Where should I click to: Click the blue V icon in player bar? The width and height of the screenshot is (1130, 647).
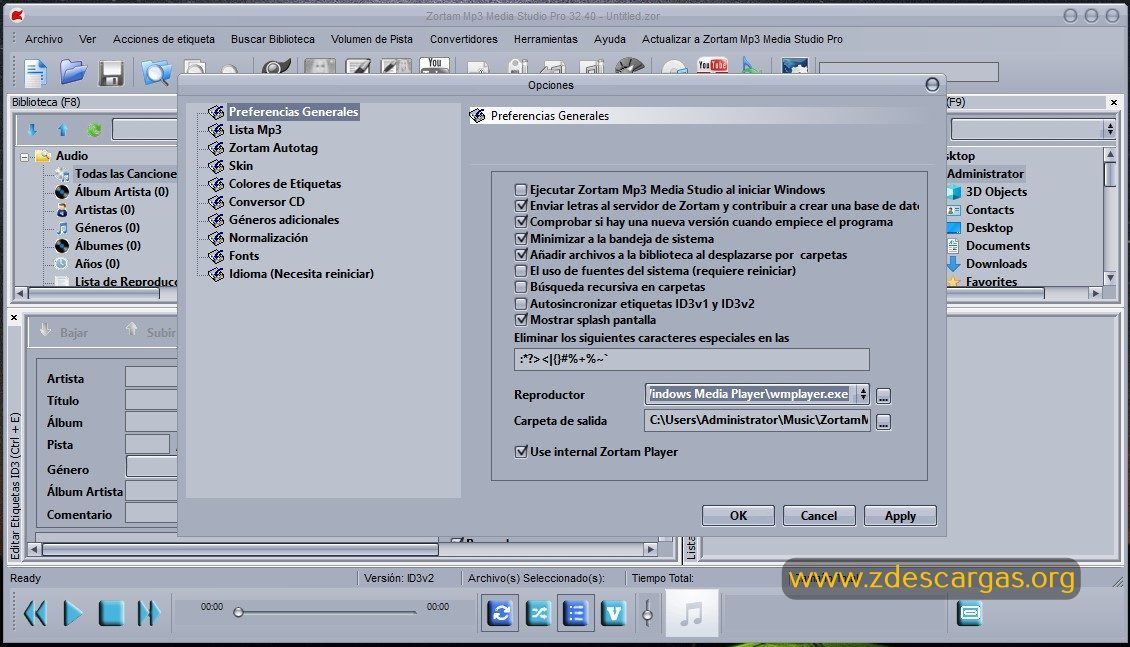coord(613,613)
